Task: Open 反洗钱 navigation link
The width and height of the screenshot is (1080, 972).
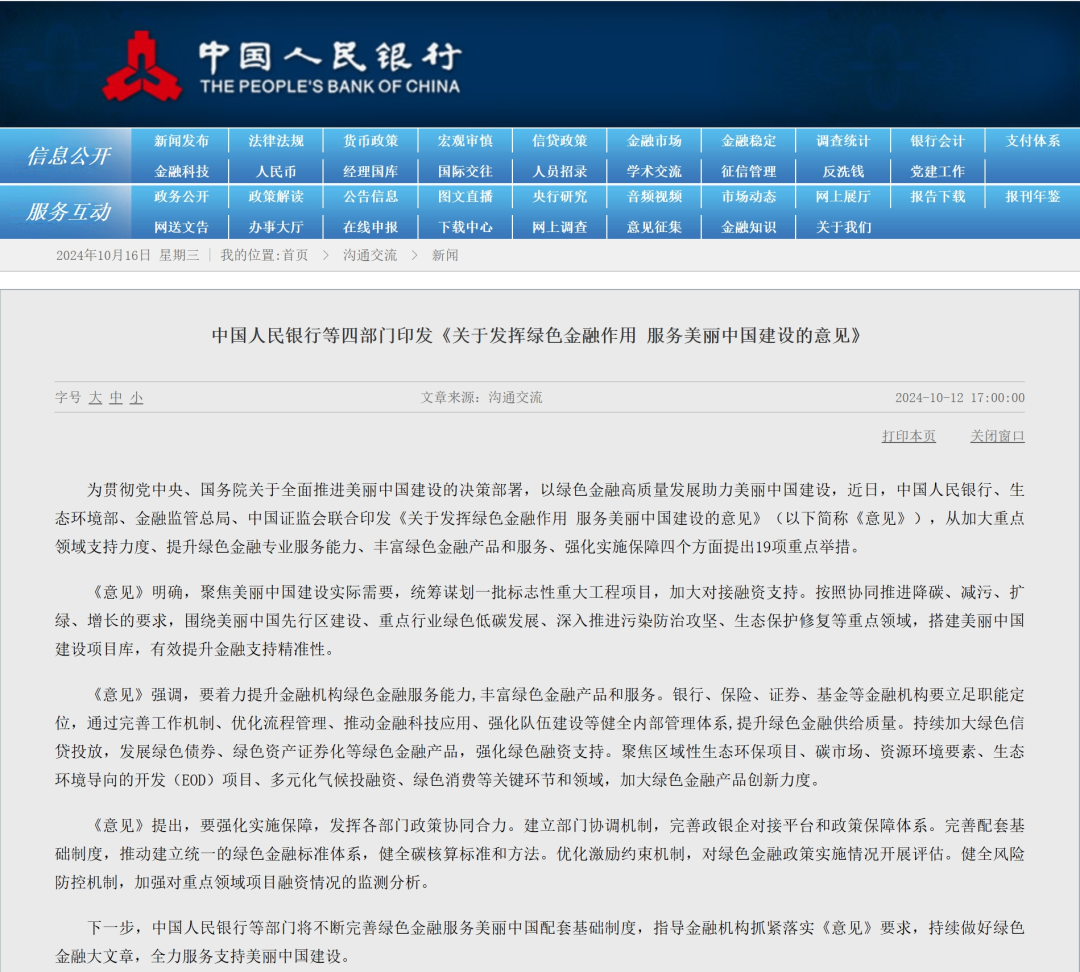Action: tap(843, 172)
